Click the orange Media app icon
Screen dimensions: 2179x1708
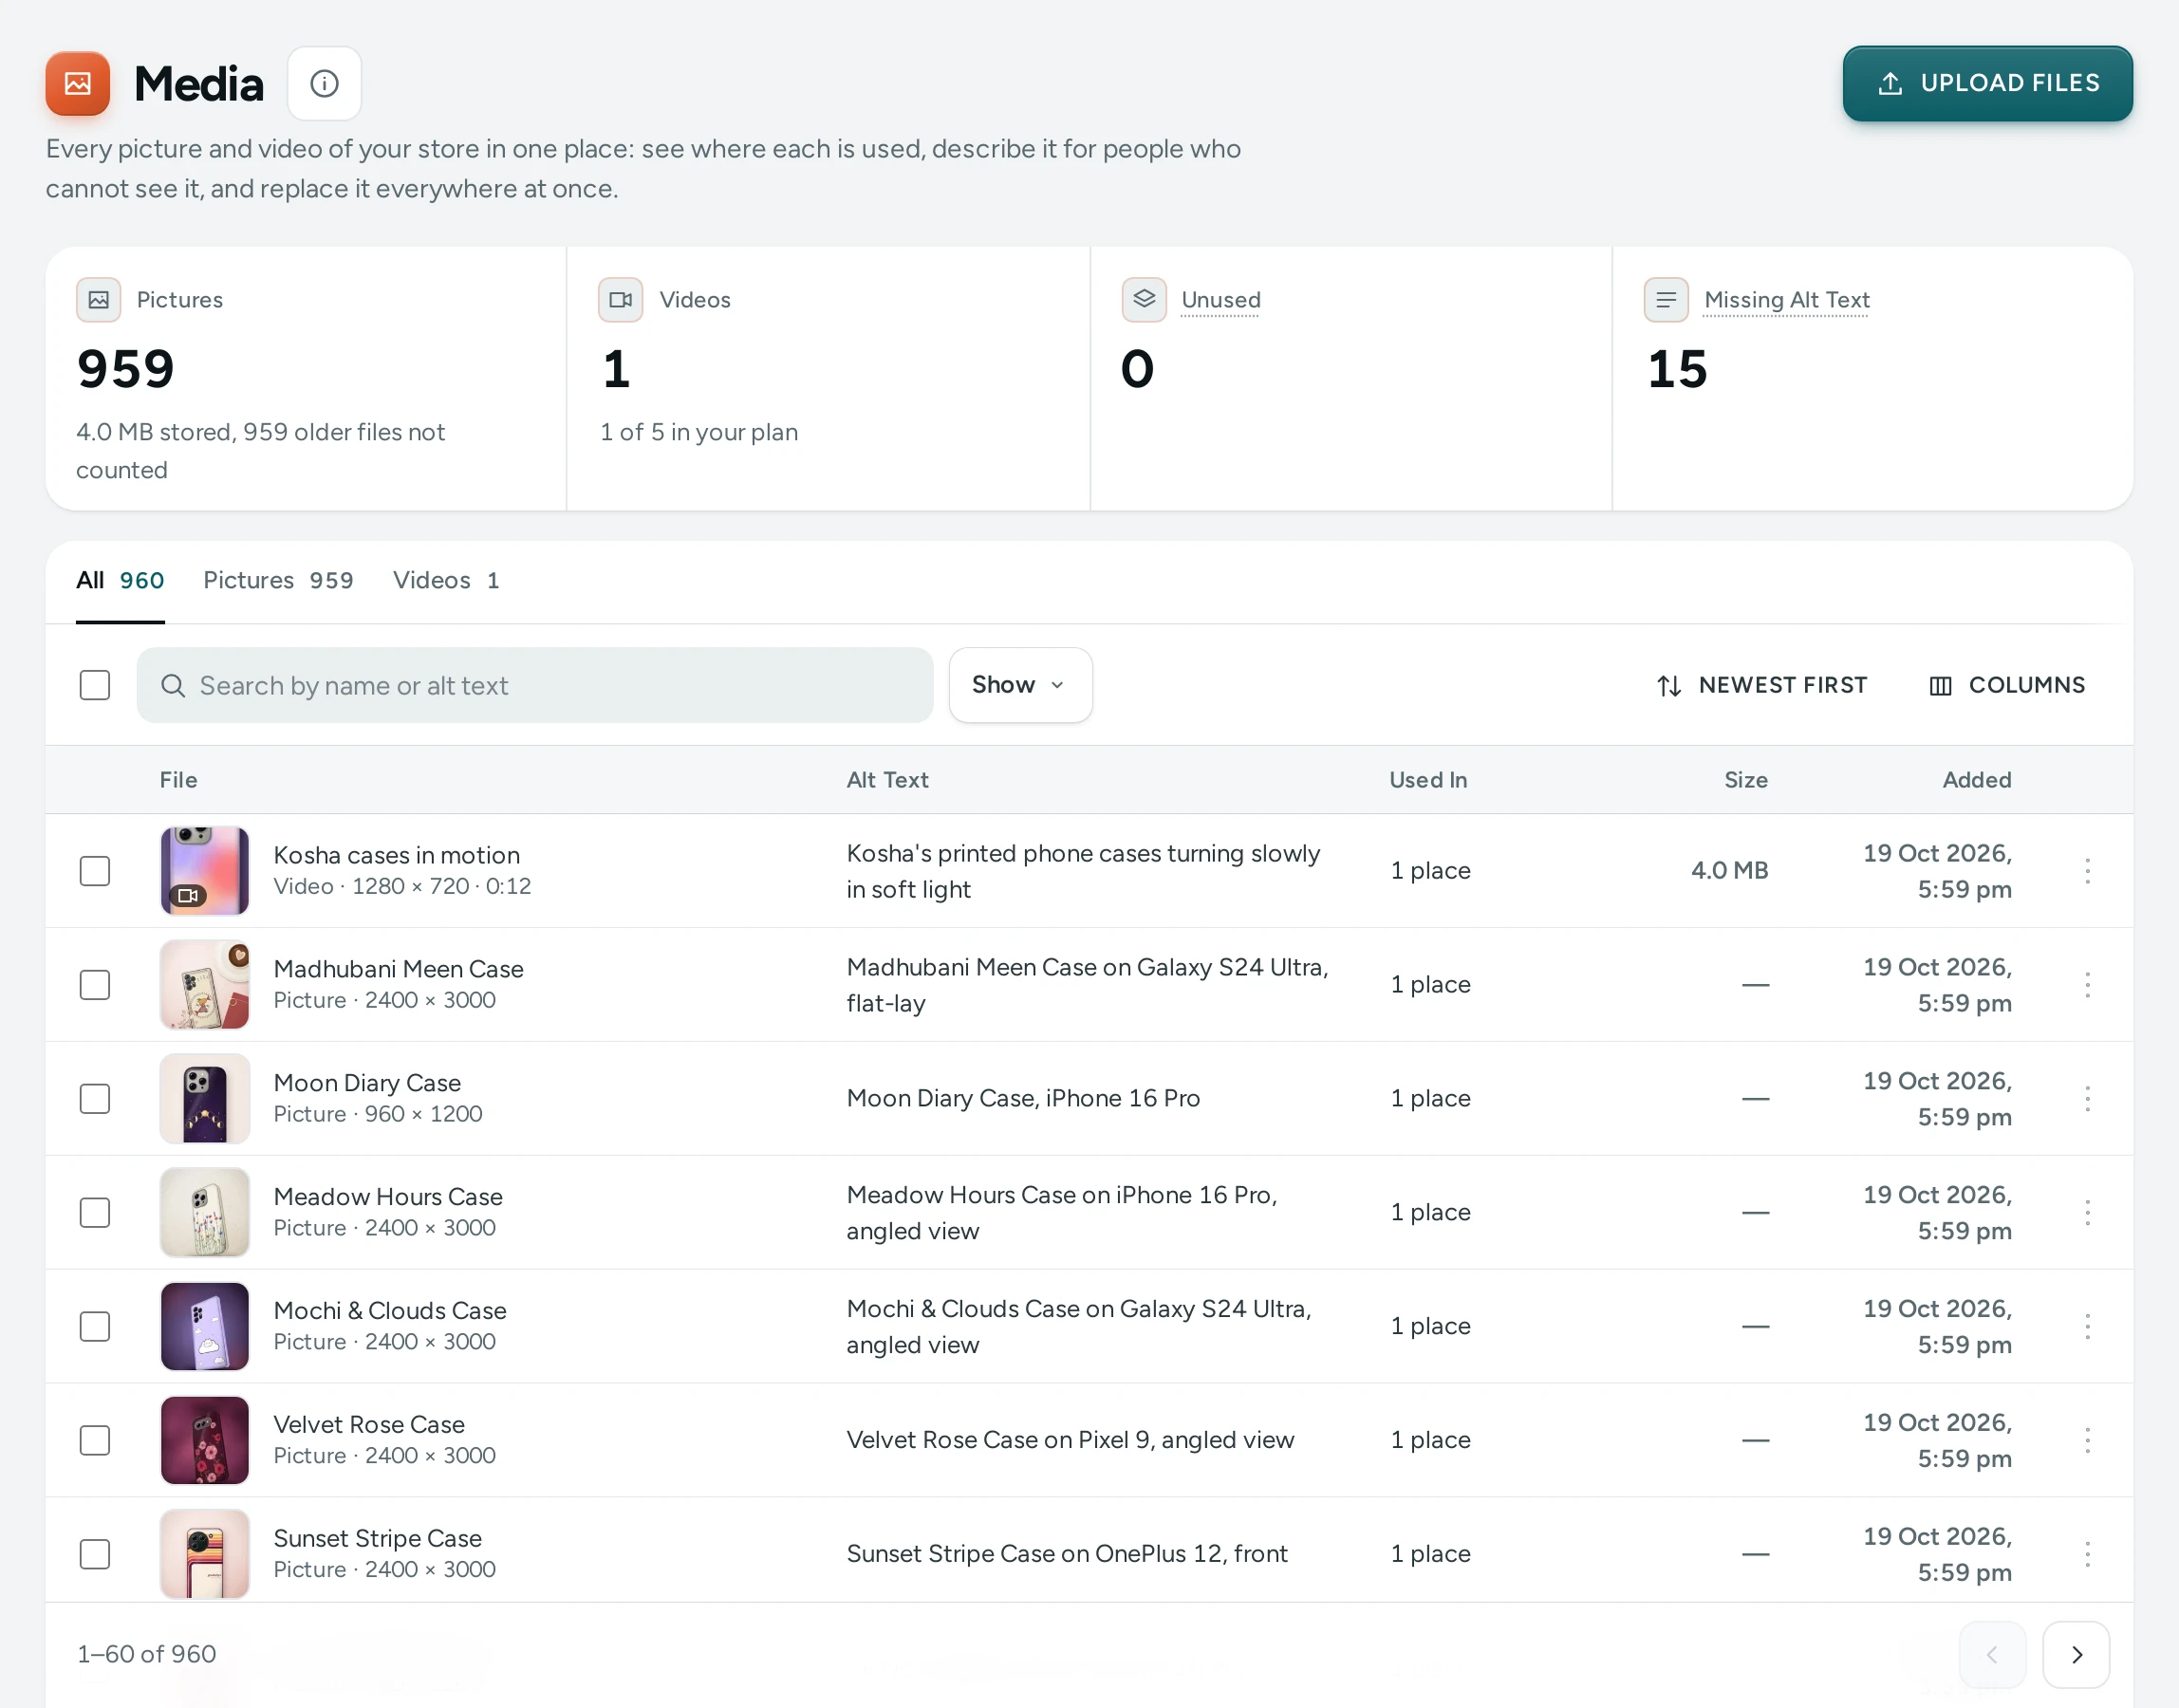coord(77,83)
